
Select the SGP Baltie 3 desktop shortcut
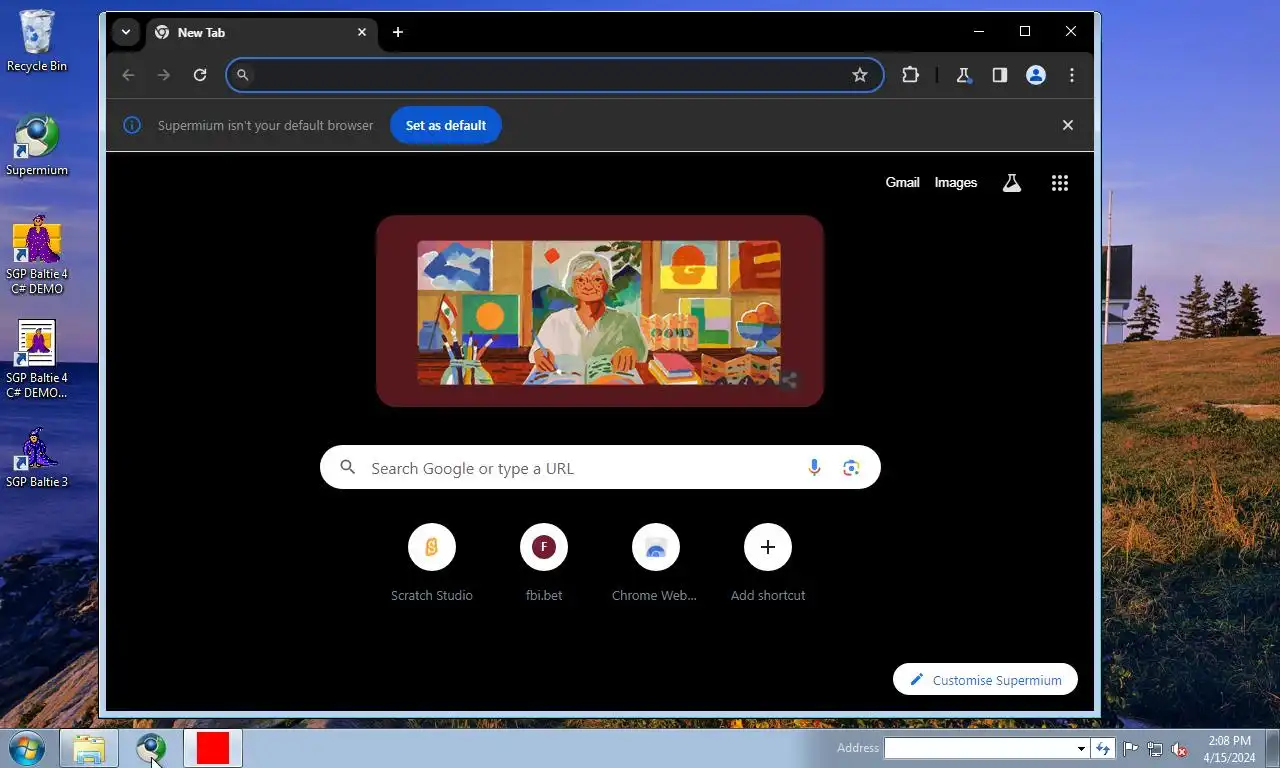[37, 458]
